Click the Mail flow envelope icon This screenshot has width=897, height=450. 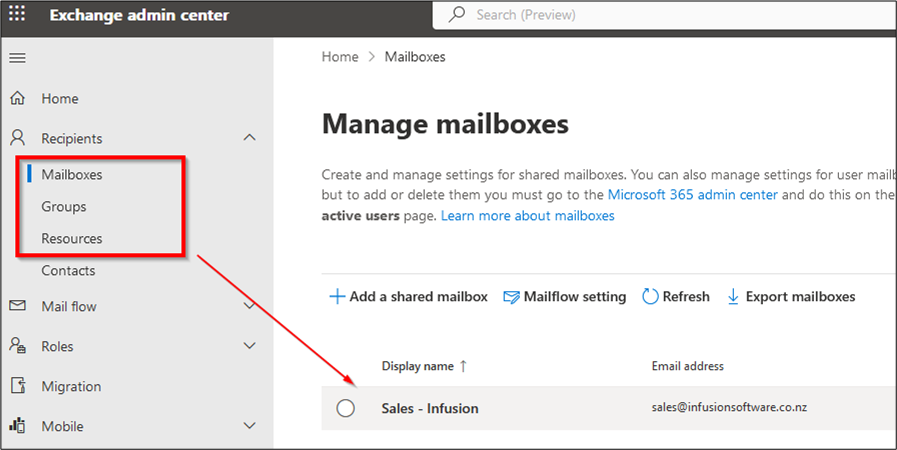[x=18, y=306]
